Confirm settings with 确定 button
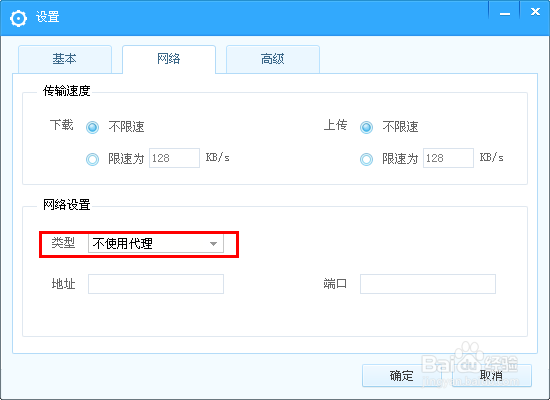The width and height of the screenshot is (550, 400). coord(402,375)
